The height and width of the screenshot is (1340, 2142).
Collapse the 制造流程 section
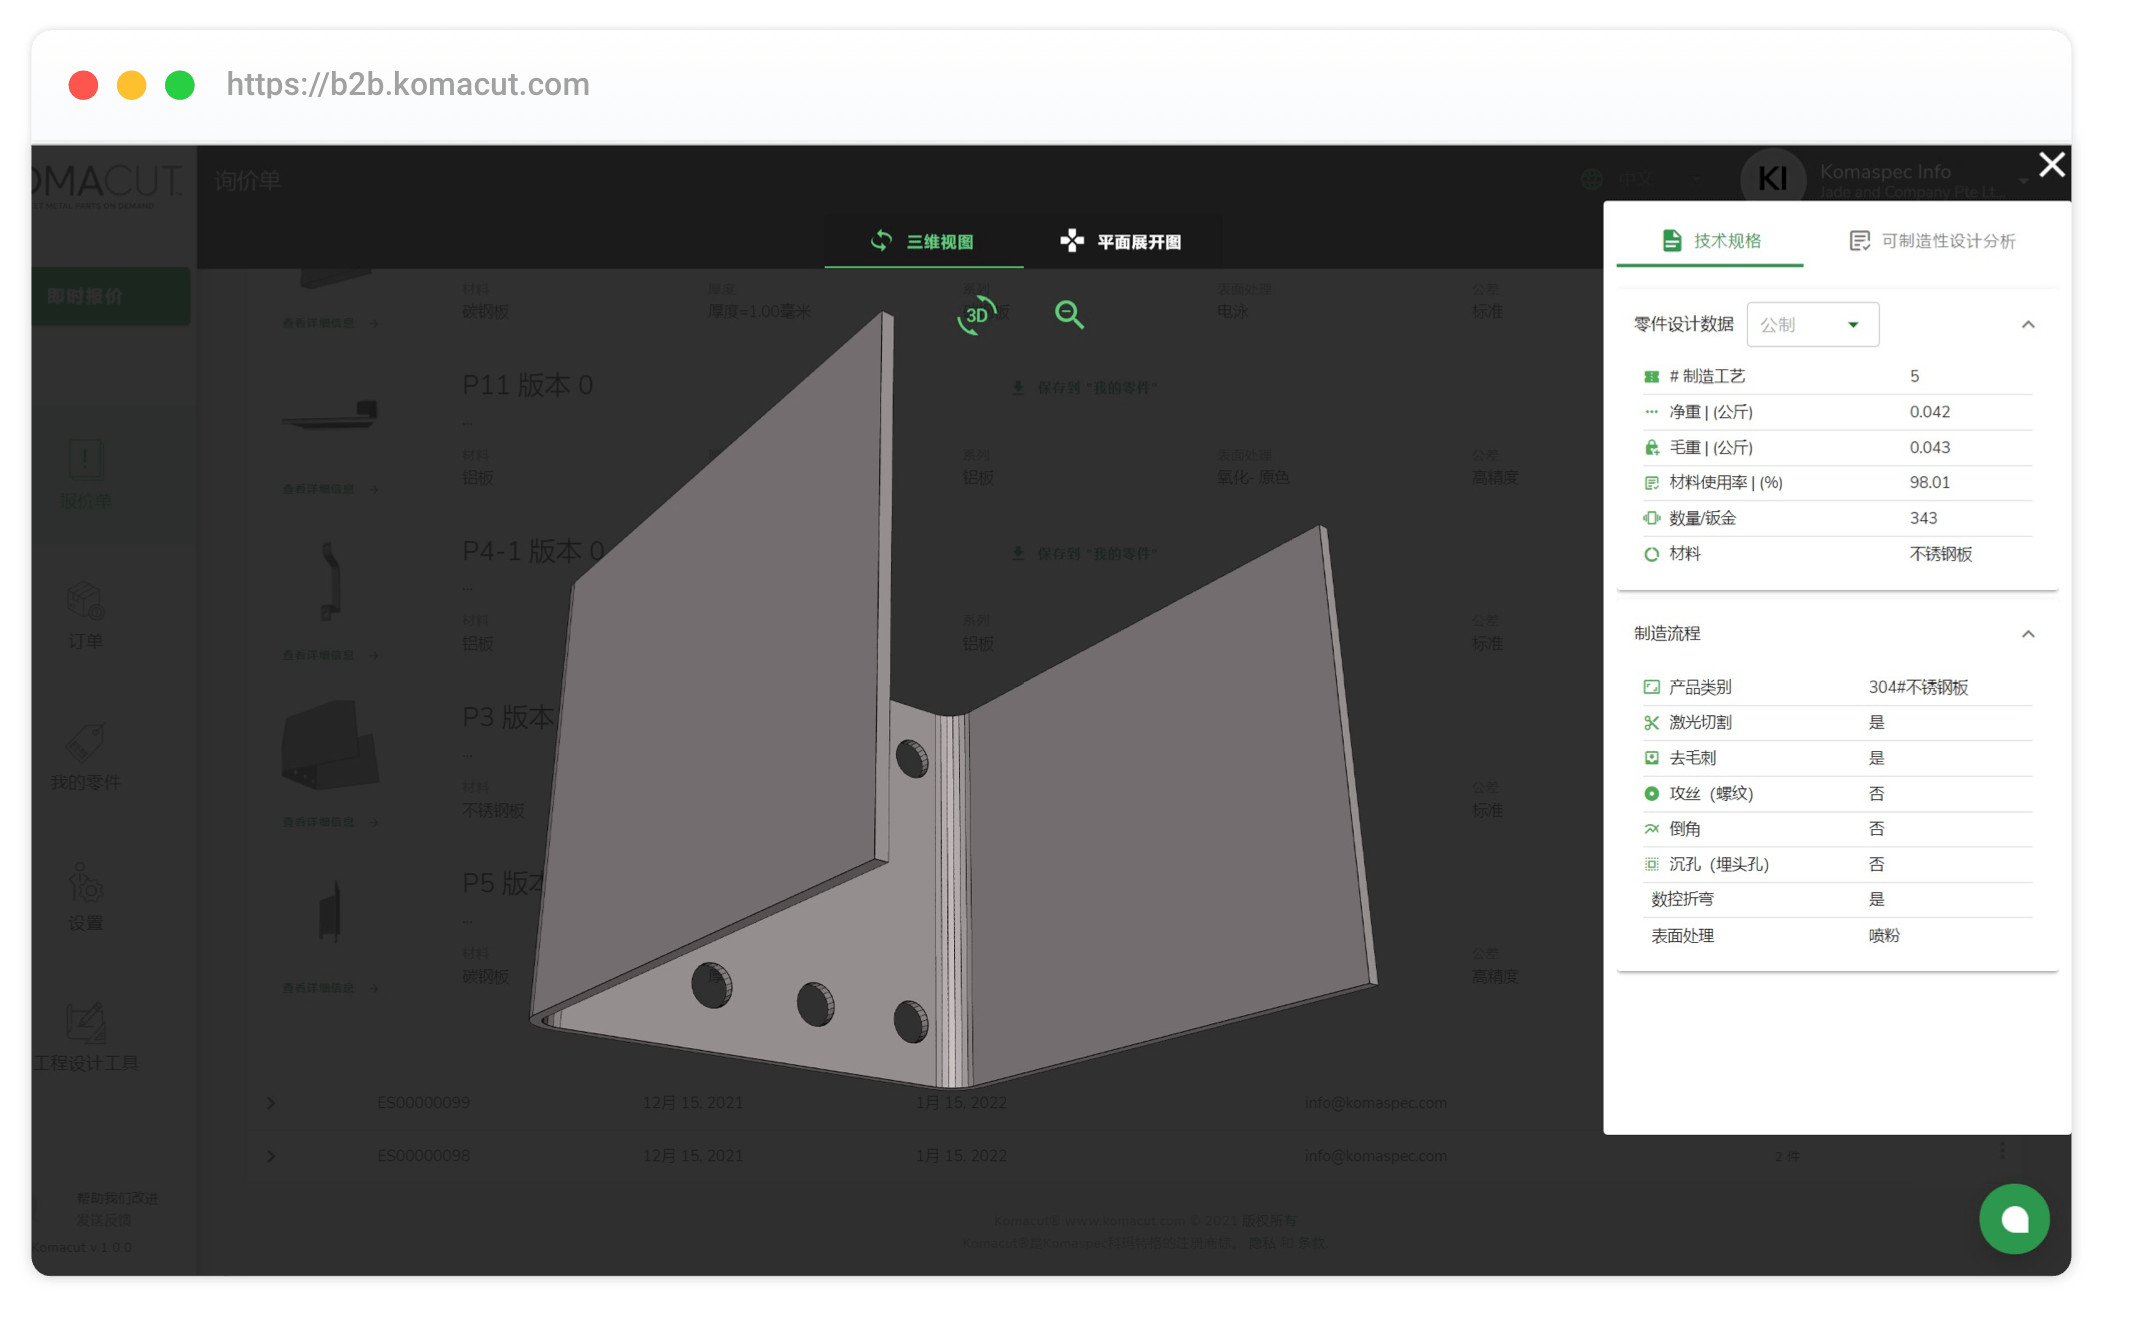tap(2028, 634)
